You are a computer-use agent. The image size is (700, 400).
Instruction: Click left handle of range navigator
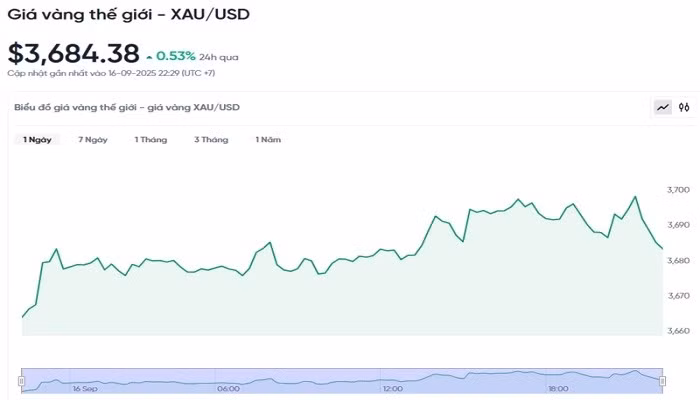pyautogui.click(x=21, y=380)
